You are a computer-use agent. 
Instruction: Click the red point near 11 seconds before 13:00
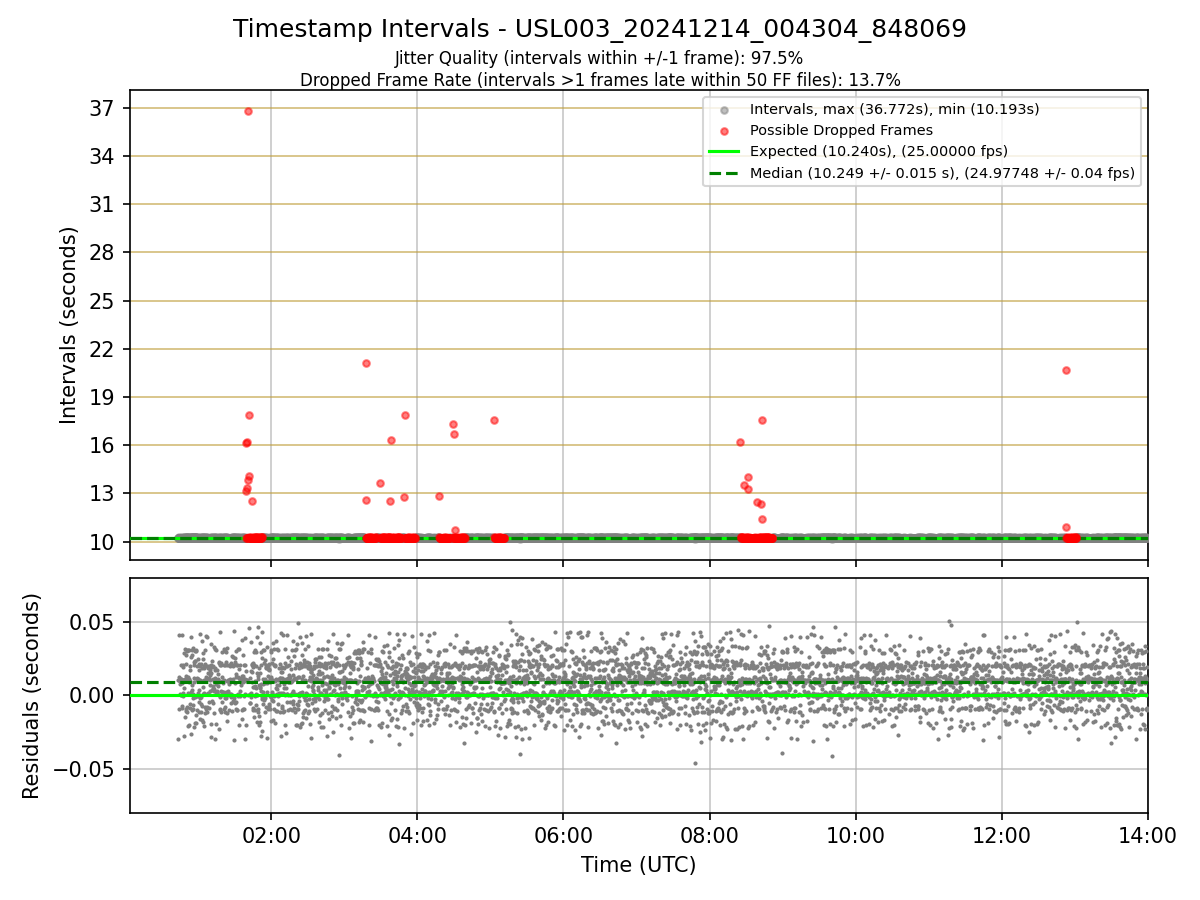click(x=1066, y=527)
